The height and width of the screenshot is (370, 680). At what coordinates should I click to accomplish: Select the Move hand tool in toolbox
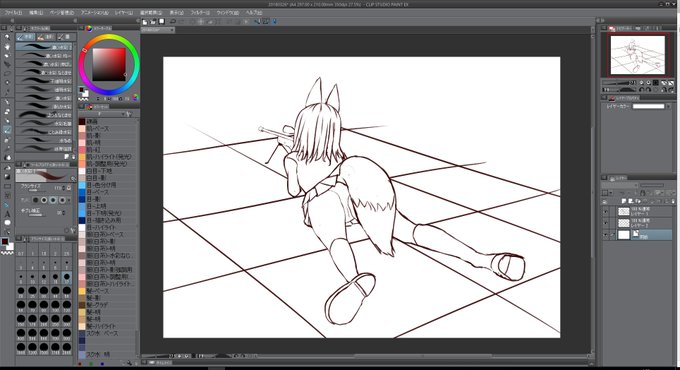click(x=7, y=46)
